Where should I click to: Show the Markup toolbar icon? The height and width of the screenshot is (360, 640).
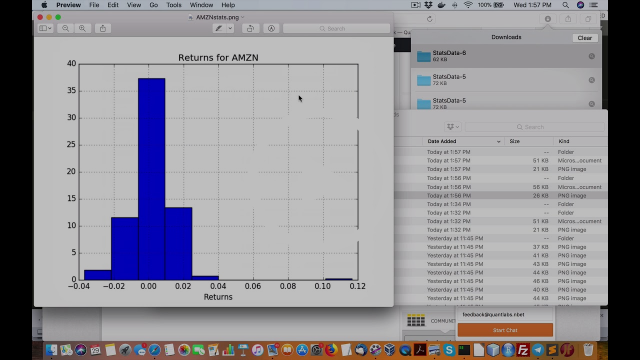click(x=271, y=29)
